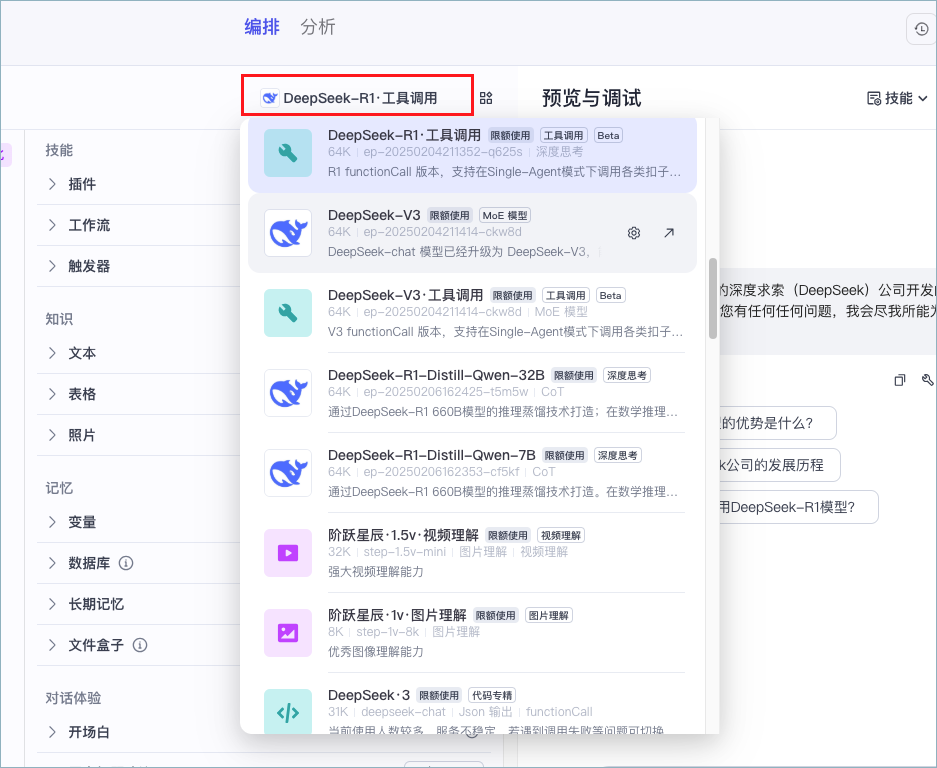Click the 预览与调试 heading
937x768 pixels.
[x=592, y=98]
